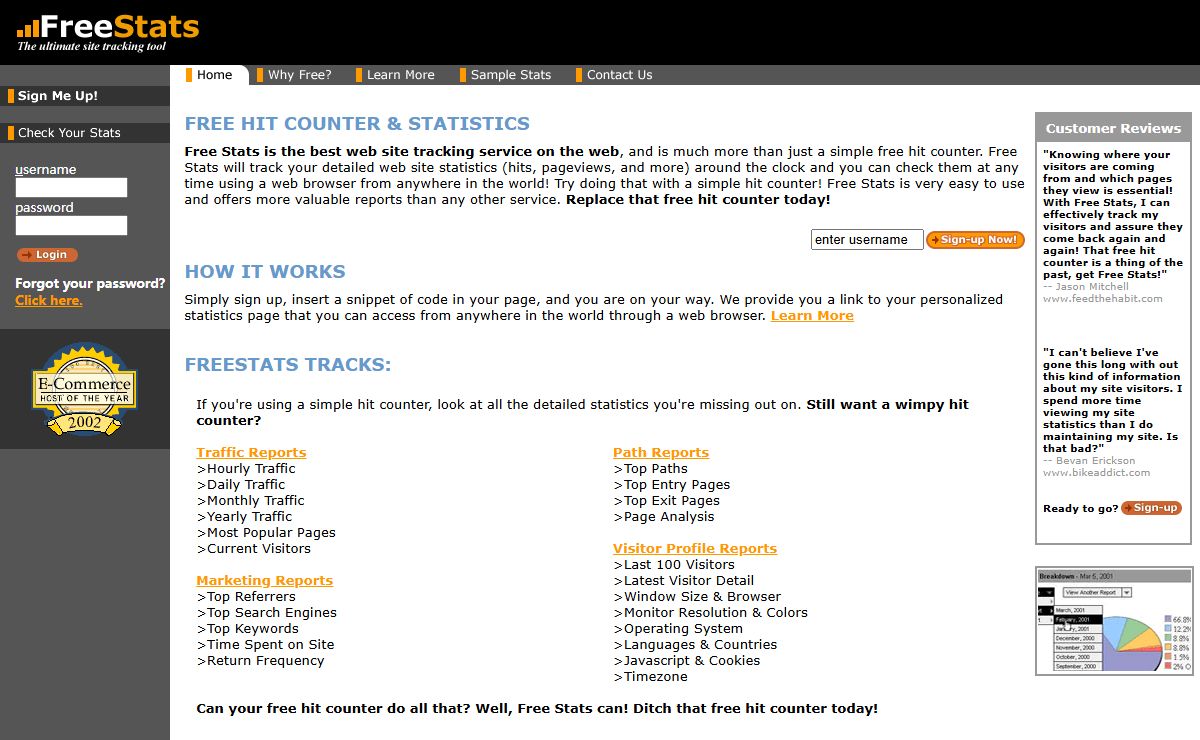
Task: Click the 'Operating System' list item
Action: point(678,629)
